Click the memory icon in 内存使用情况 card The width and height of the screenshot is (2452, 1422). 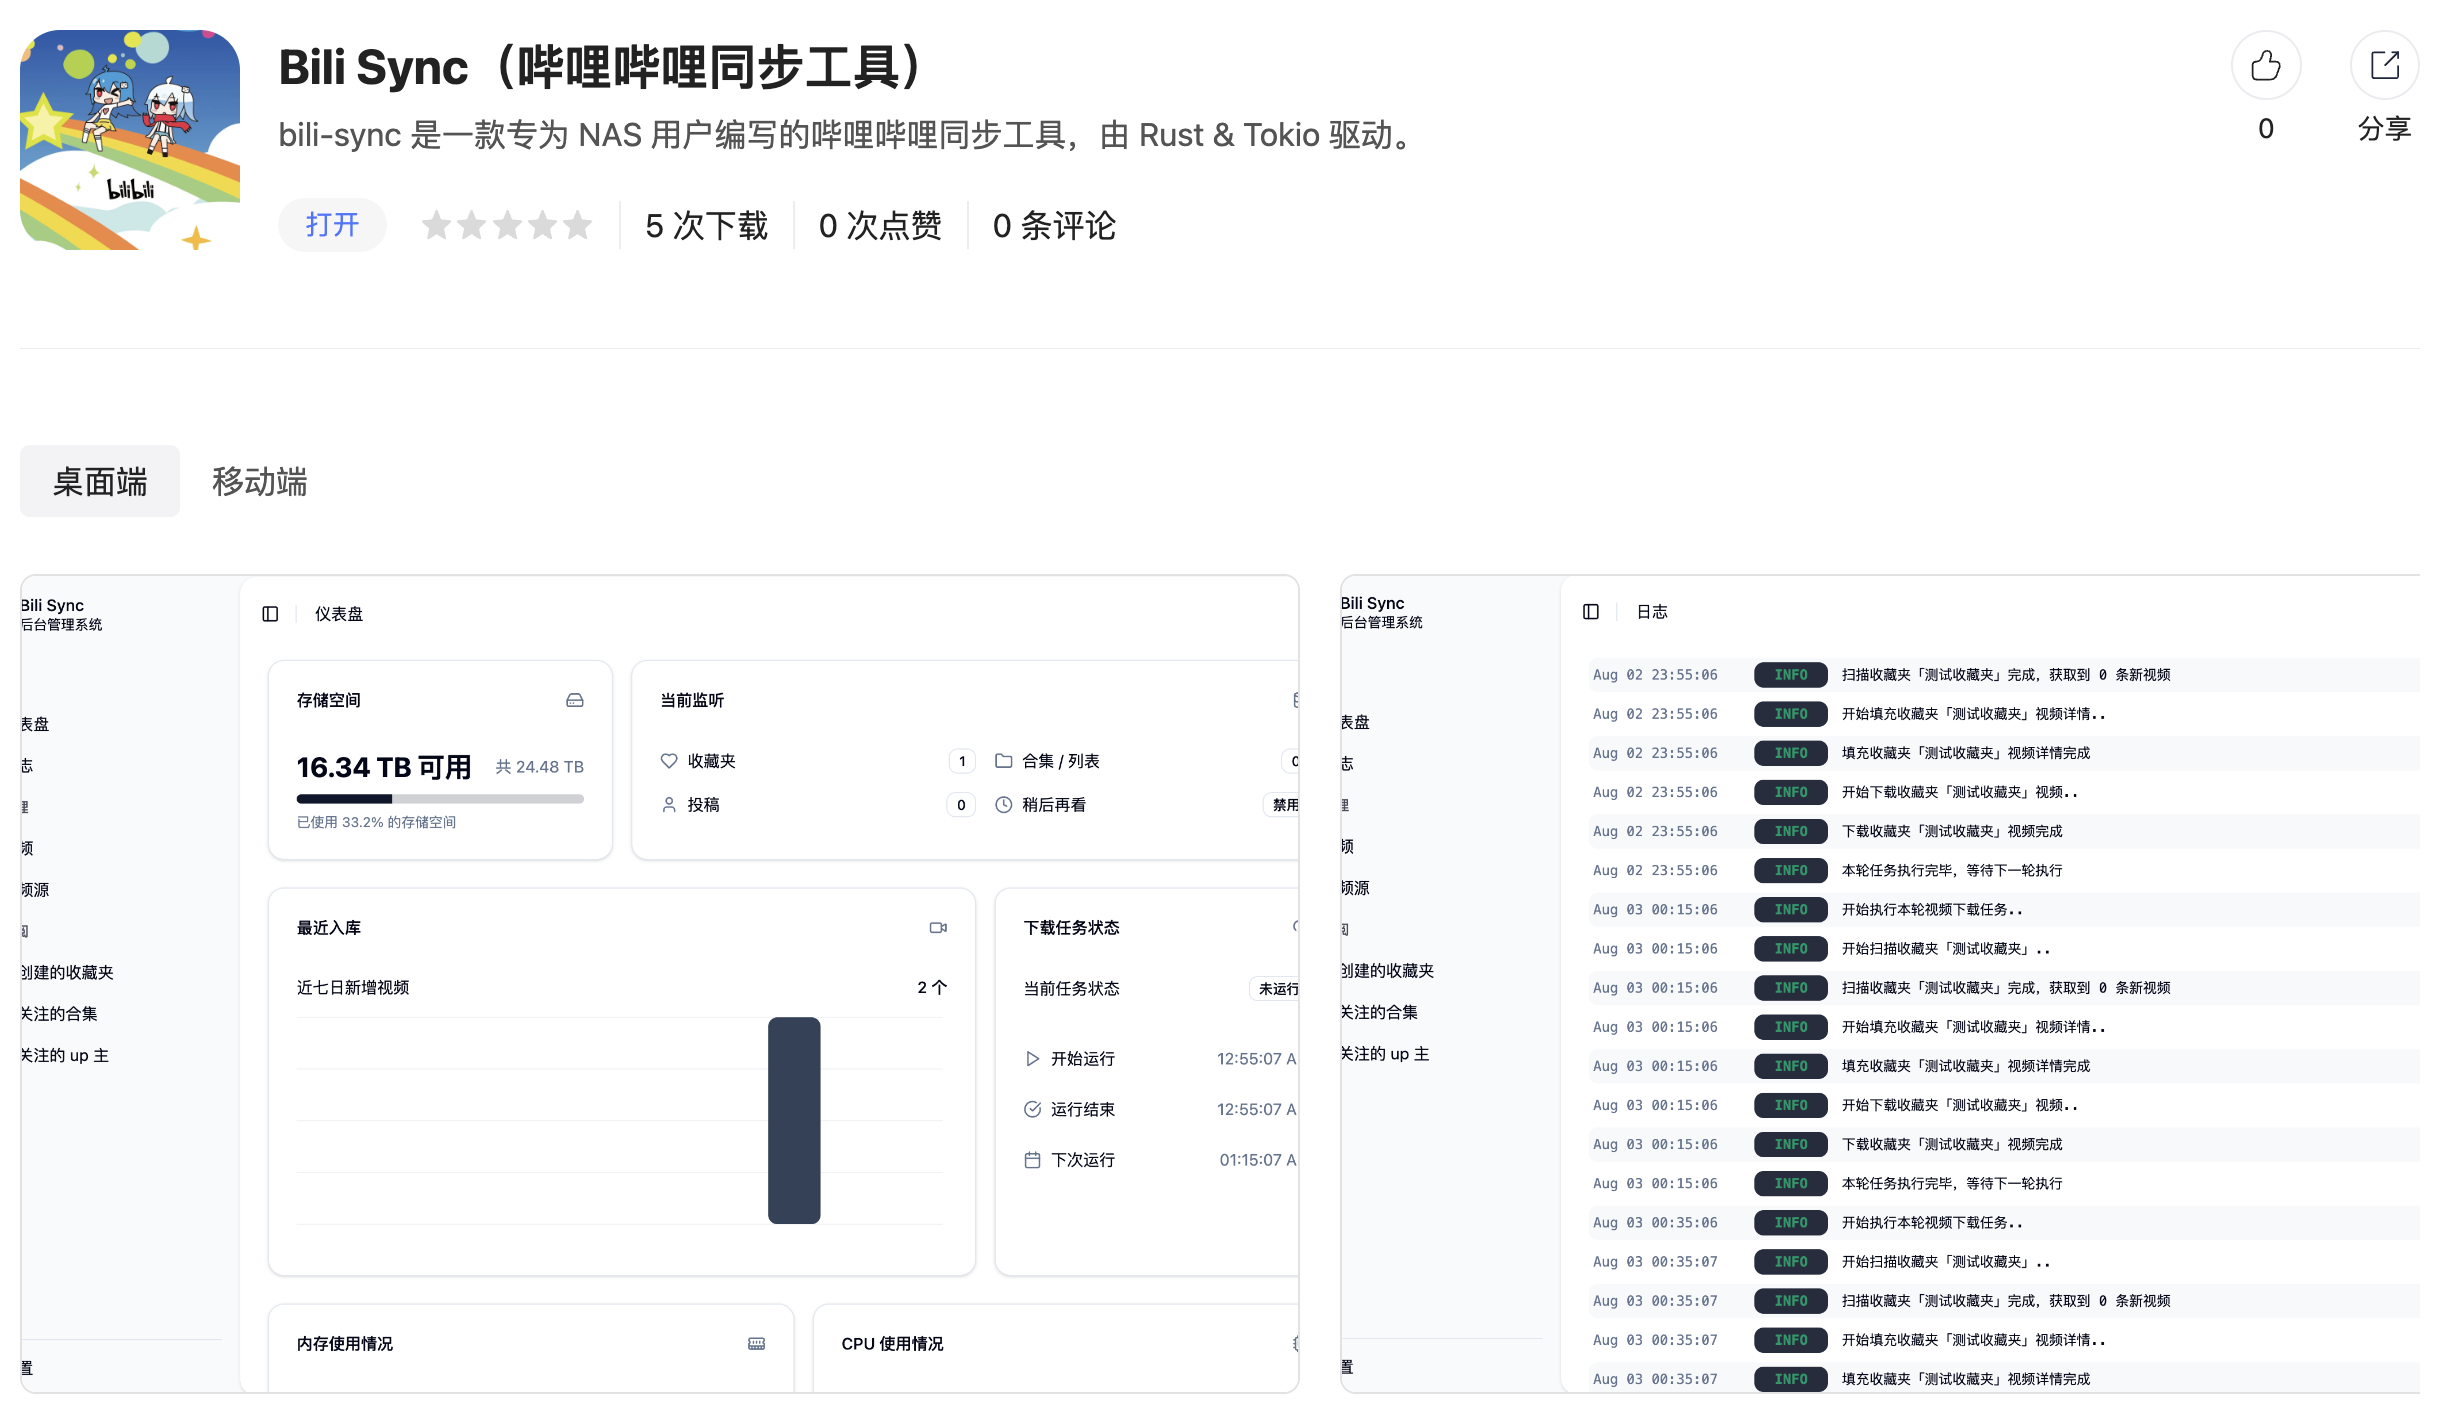(756, 1344)
